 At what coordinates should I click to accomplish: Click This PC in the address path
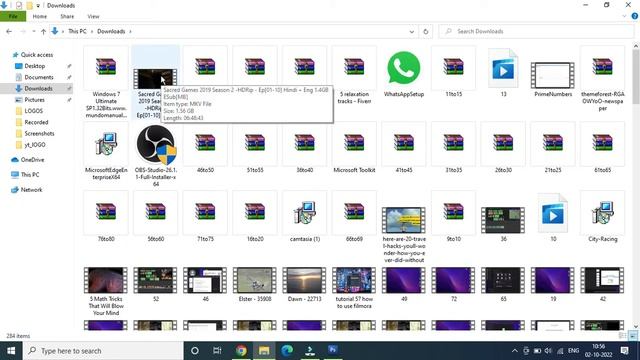click(77, 31)
